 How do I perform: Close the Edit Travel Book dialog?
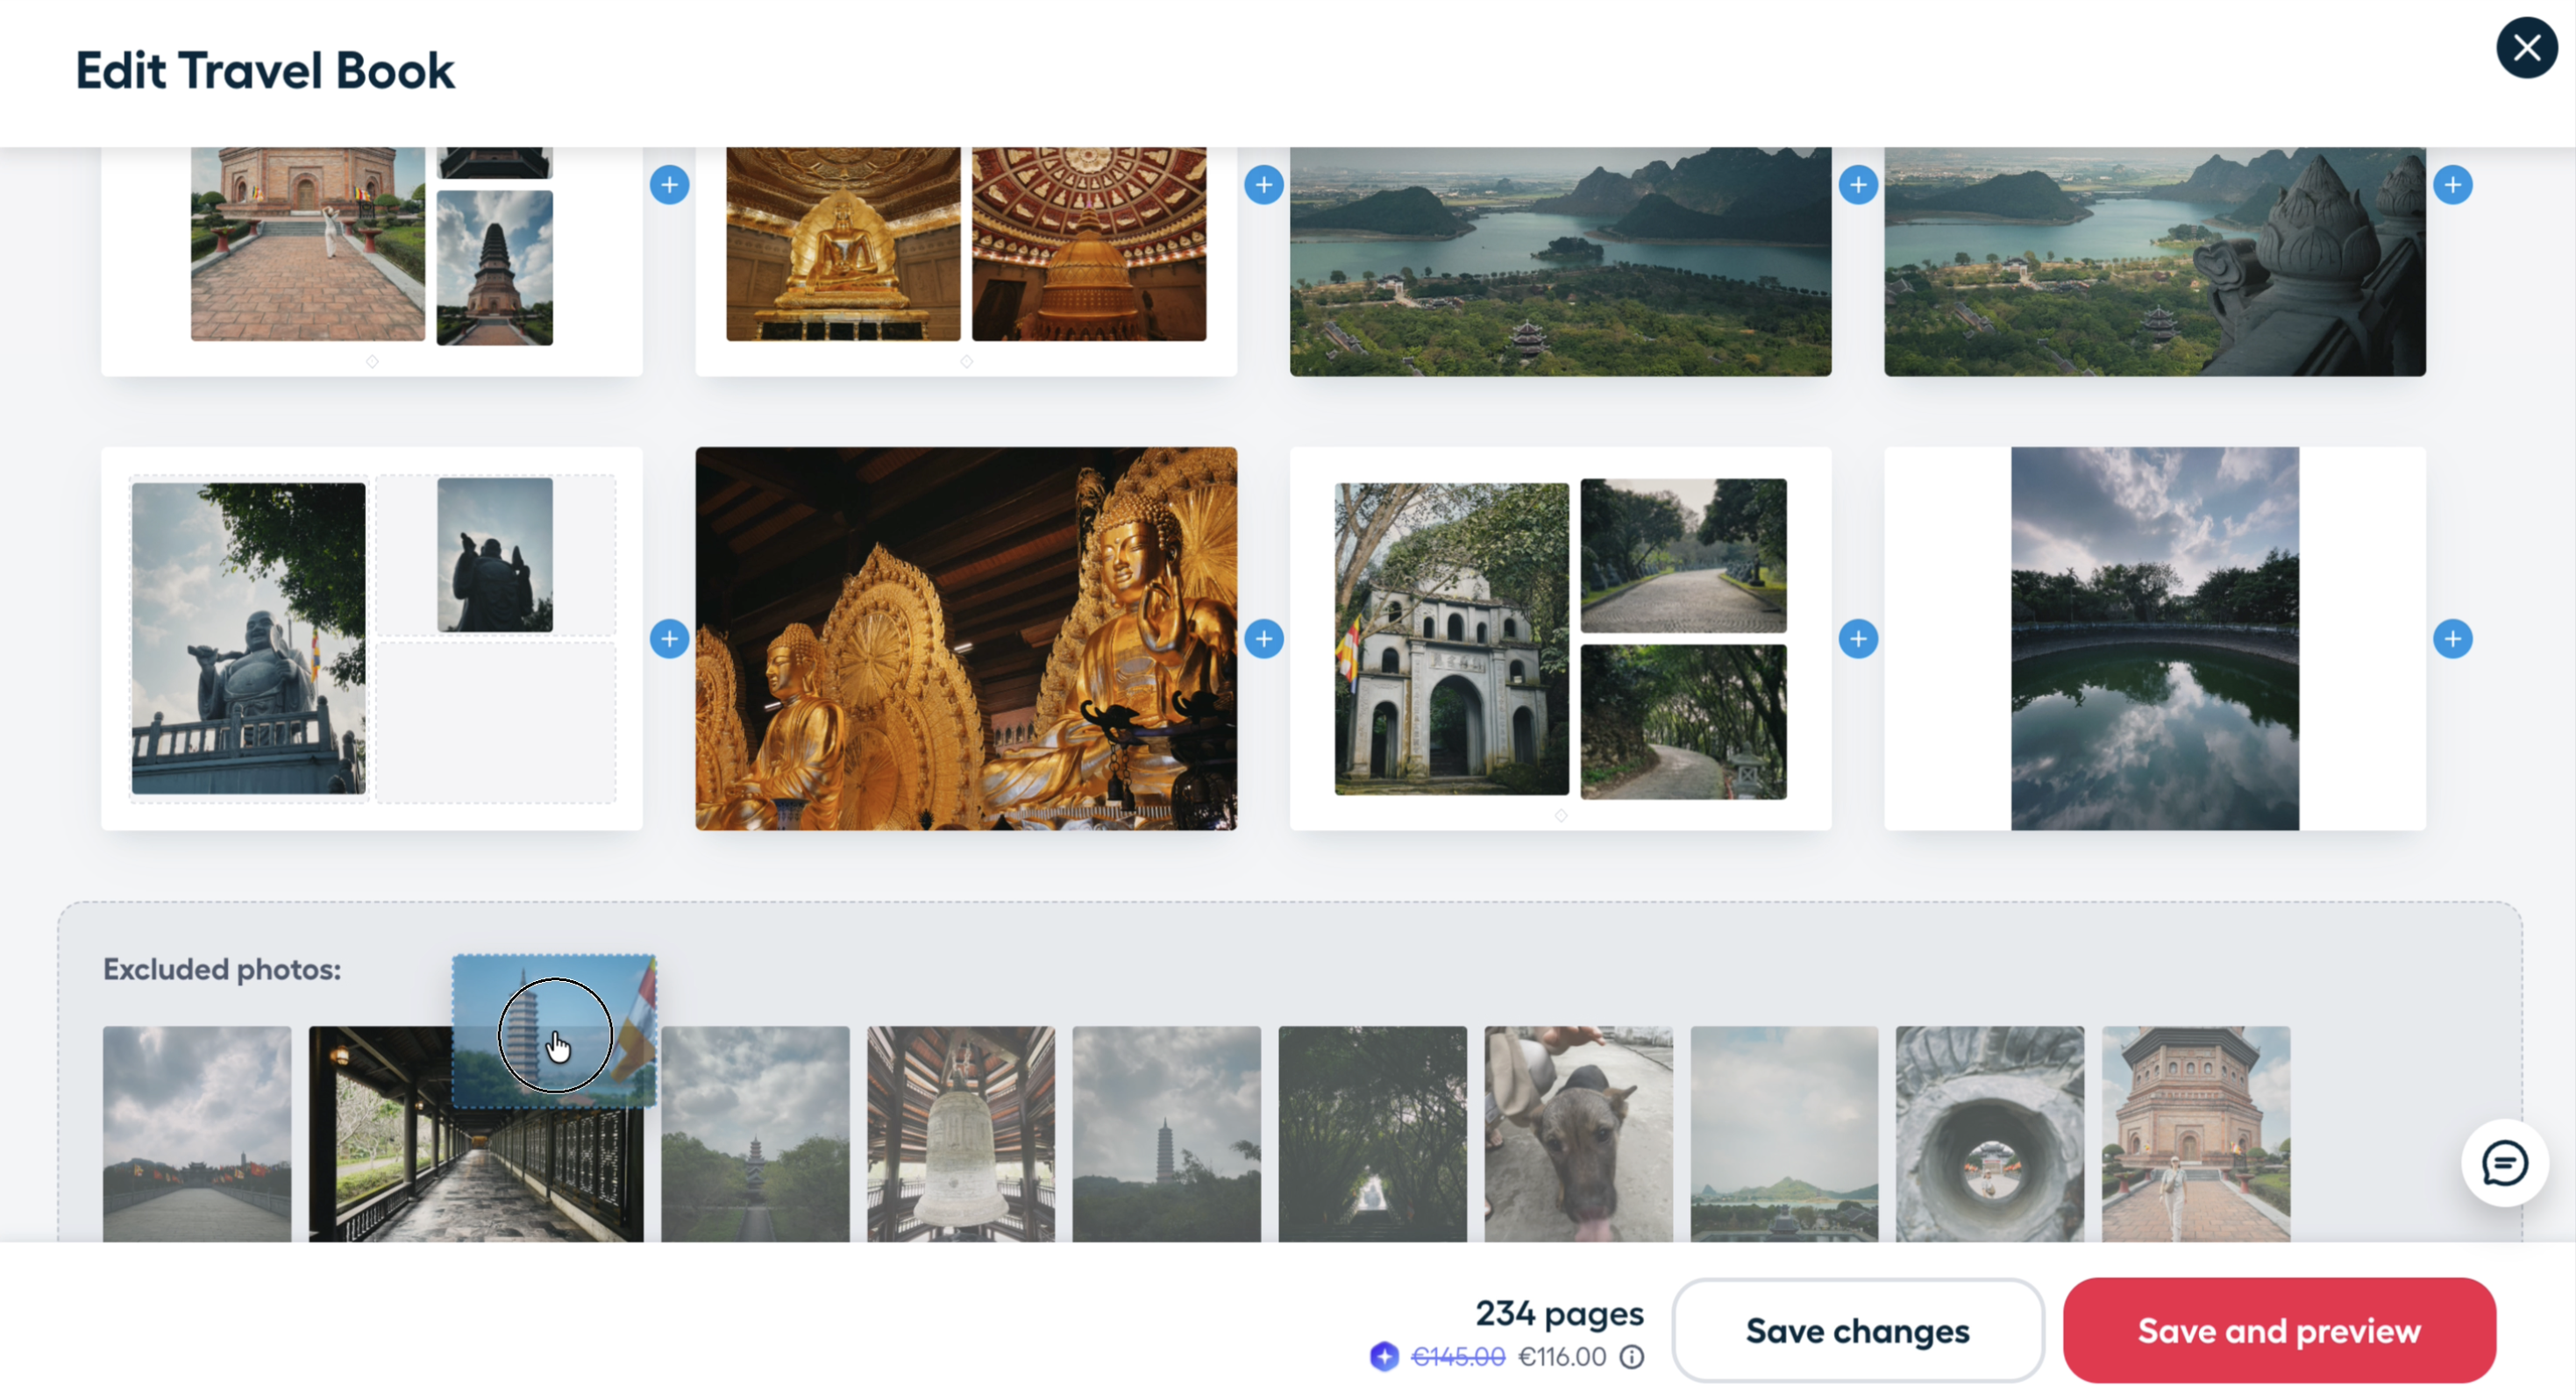coord(2526,47)
